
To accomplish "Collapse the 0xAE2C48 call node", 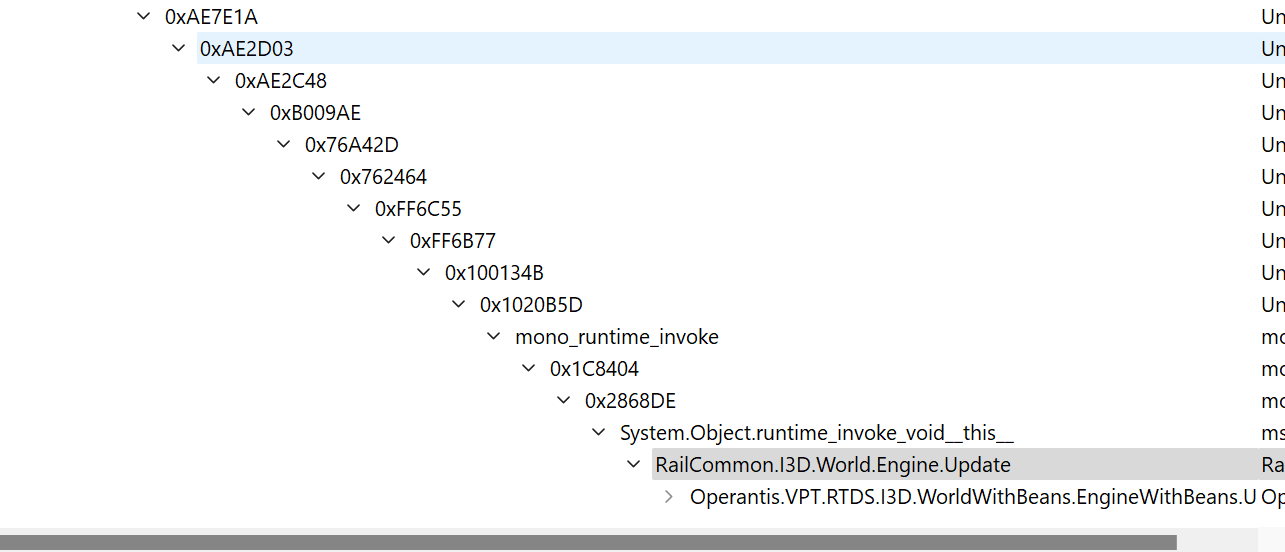I will [214, 80].
